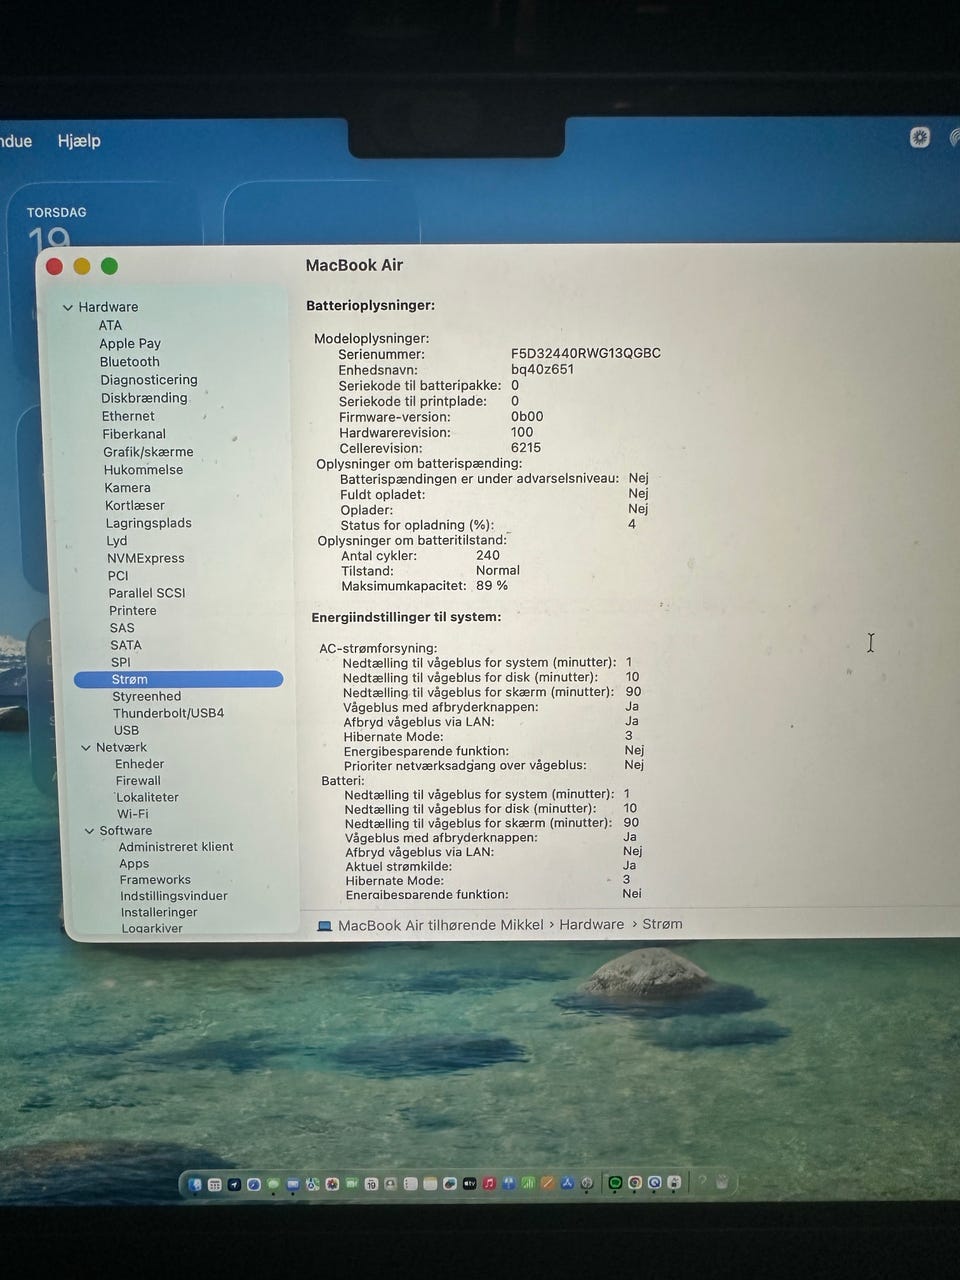Collapse the Software section chevron
This screenshot has width=960, height=1280.
90,831
